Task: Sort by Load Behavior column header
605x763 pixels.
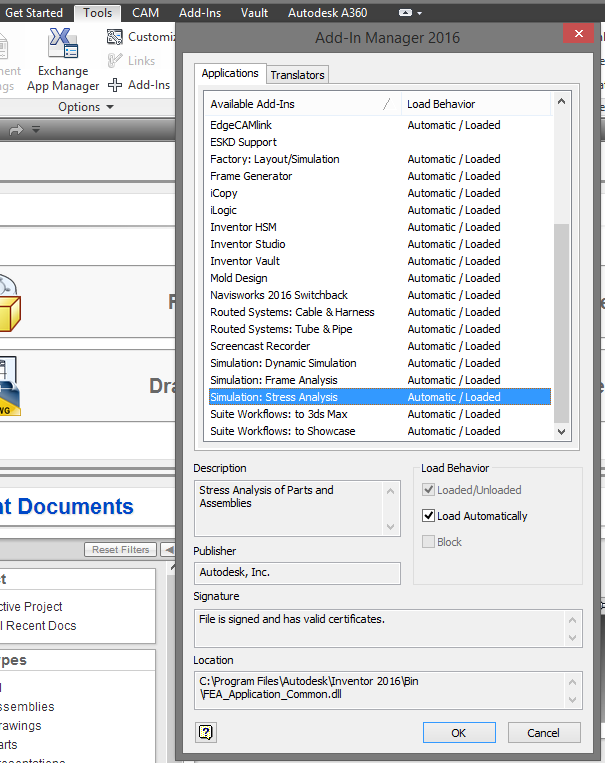Action: pos(477,104)
